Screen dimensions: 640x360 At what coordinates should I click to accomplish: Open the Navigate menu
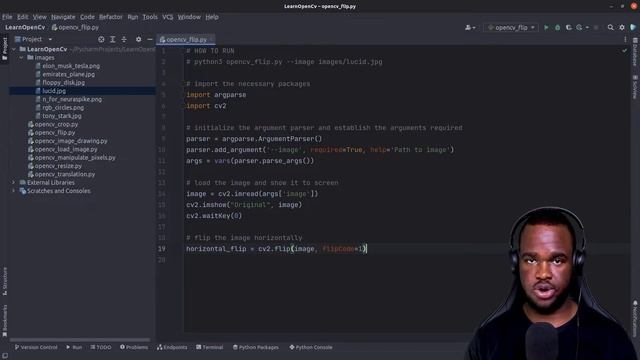click(x=63, y=17)
